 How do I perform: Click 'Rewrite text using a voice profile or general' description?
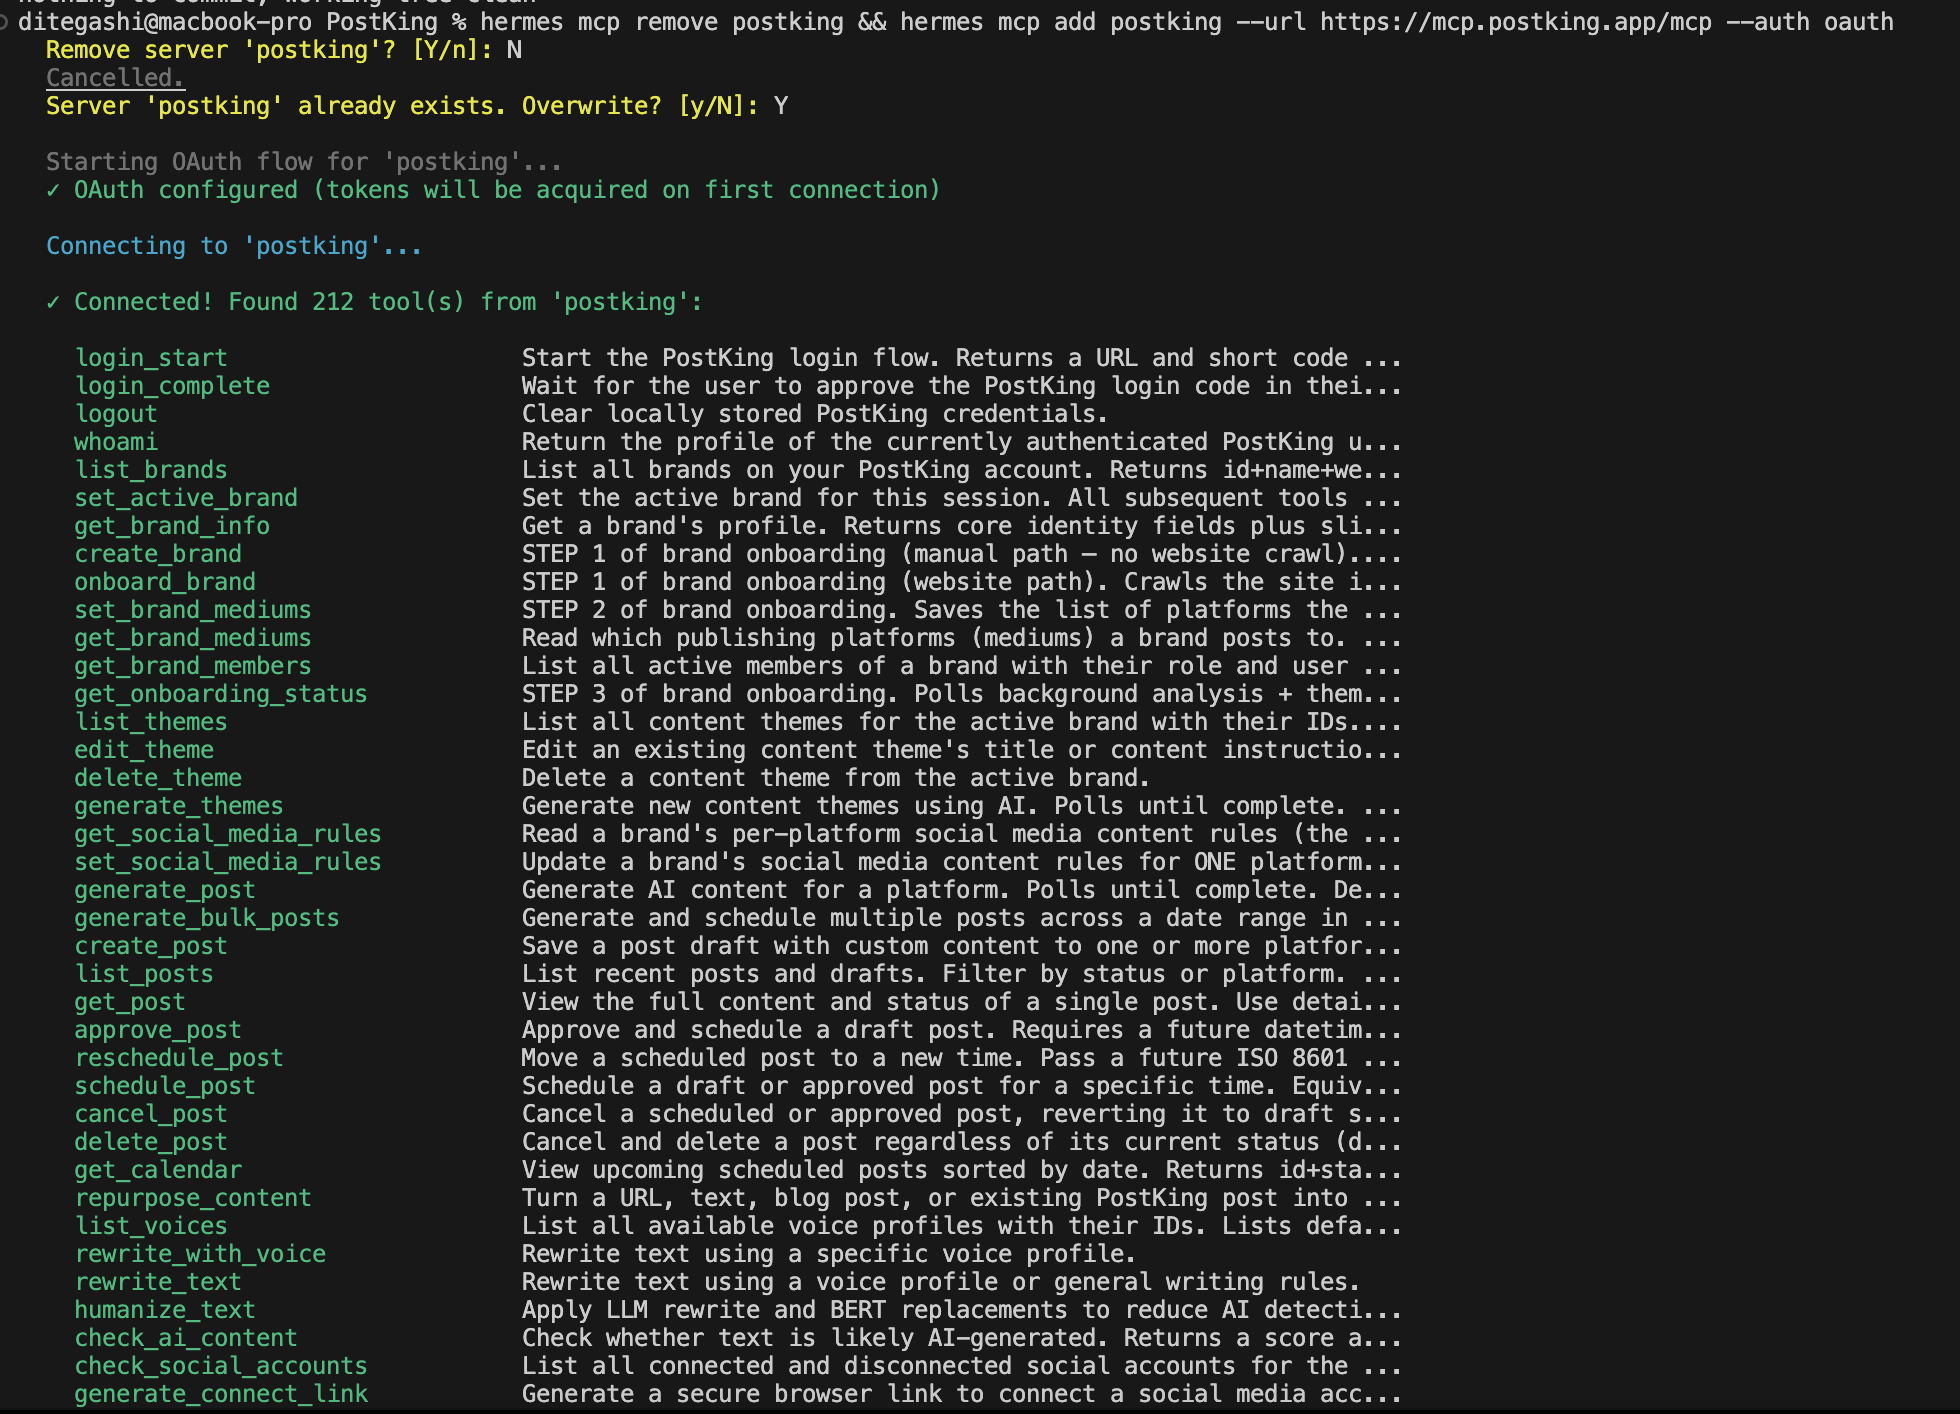pyautogui.click(x=941, y=1282)
